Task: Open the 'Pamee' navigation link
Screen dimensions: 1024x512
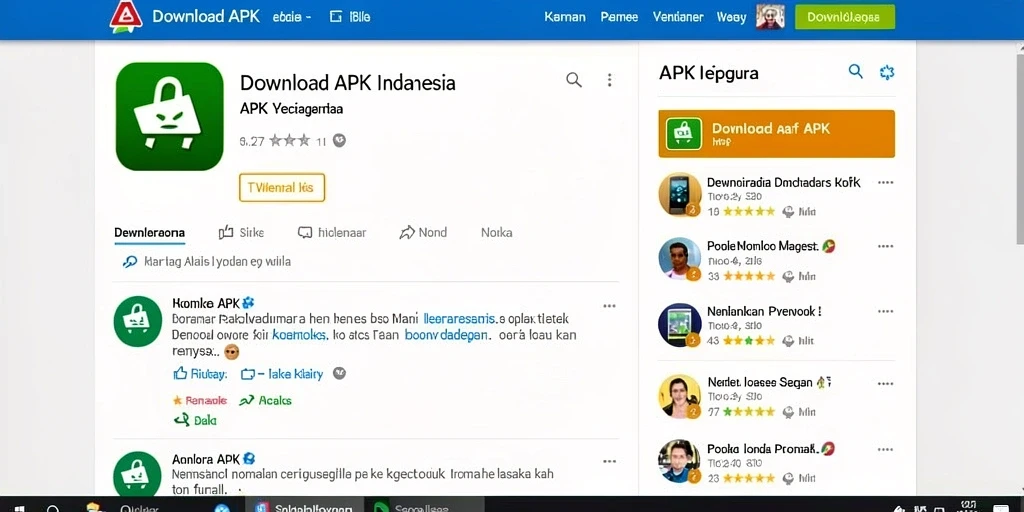Action: point(618,17)
